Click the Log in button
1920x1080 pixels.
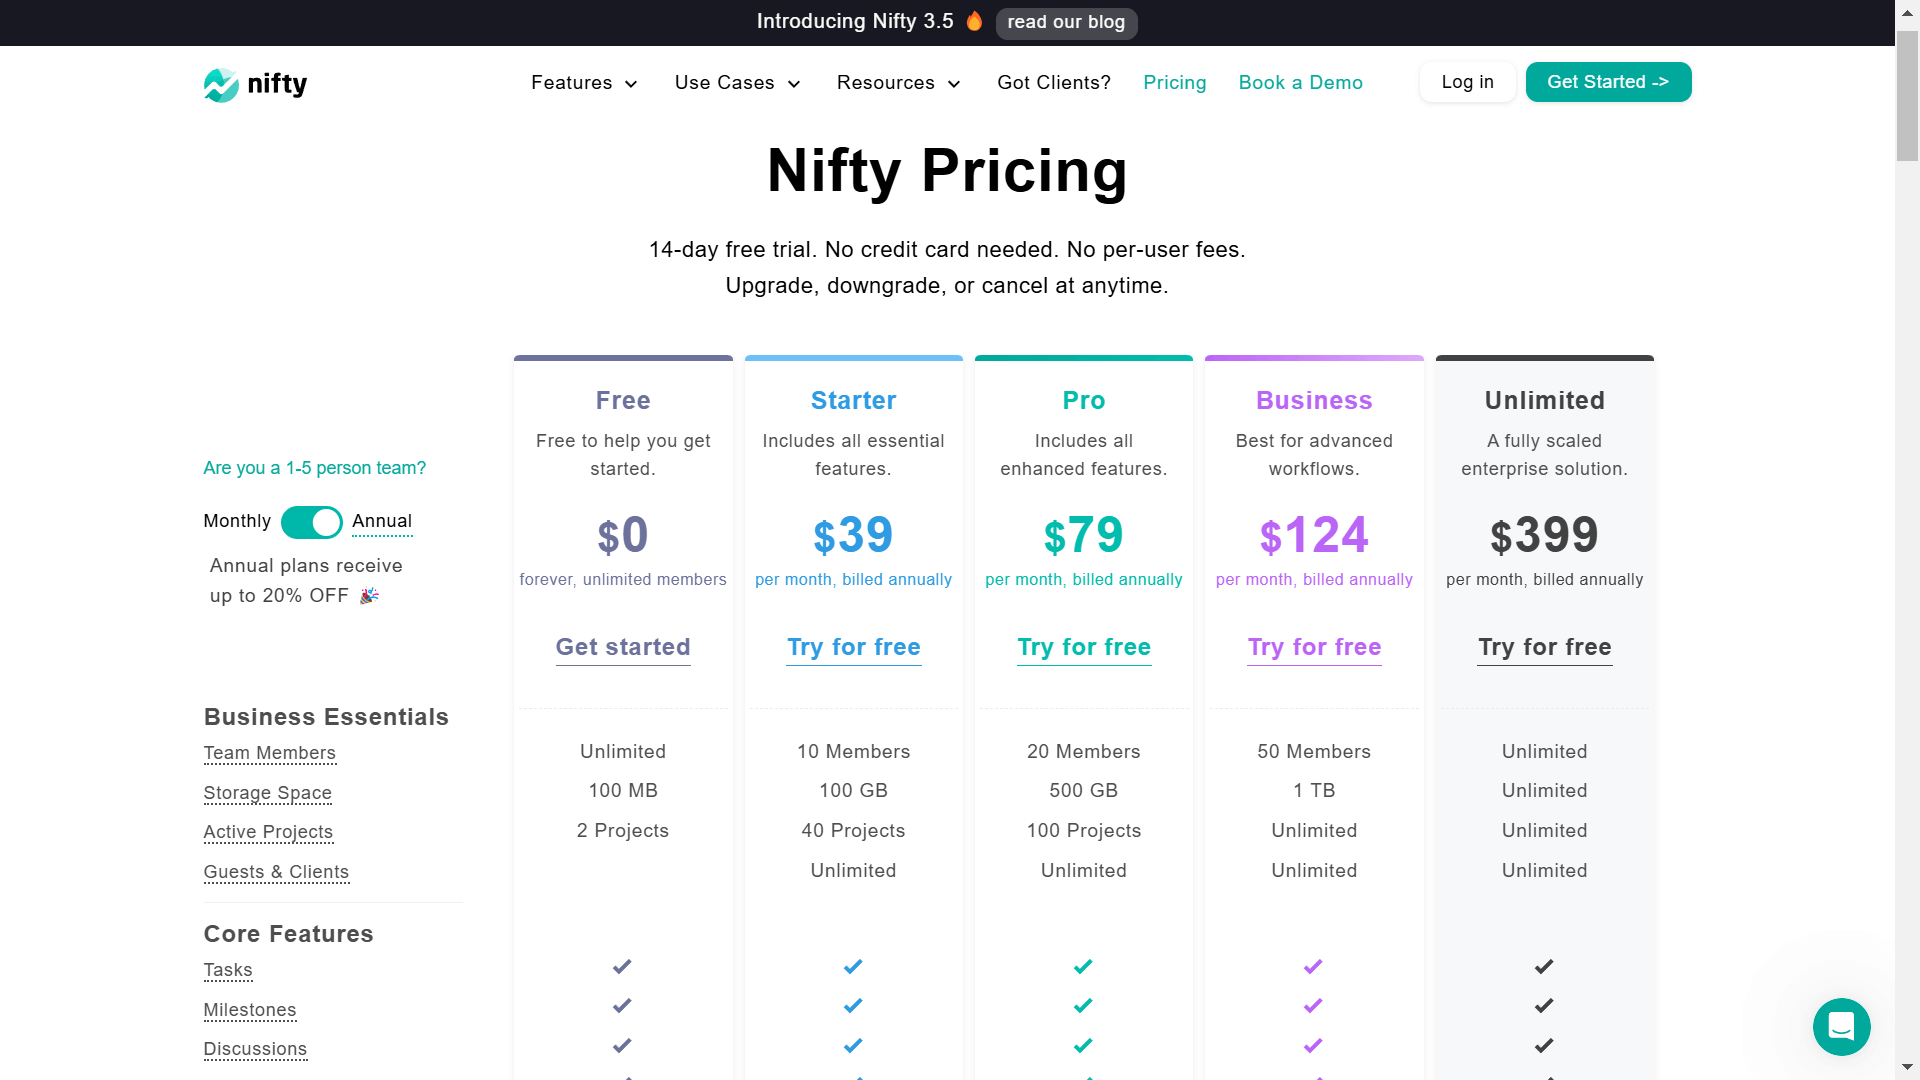(x=1467, y=82)
